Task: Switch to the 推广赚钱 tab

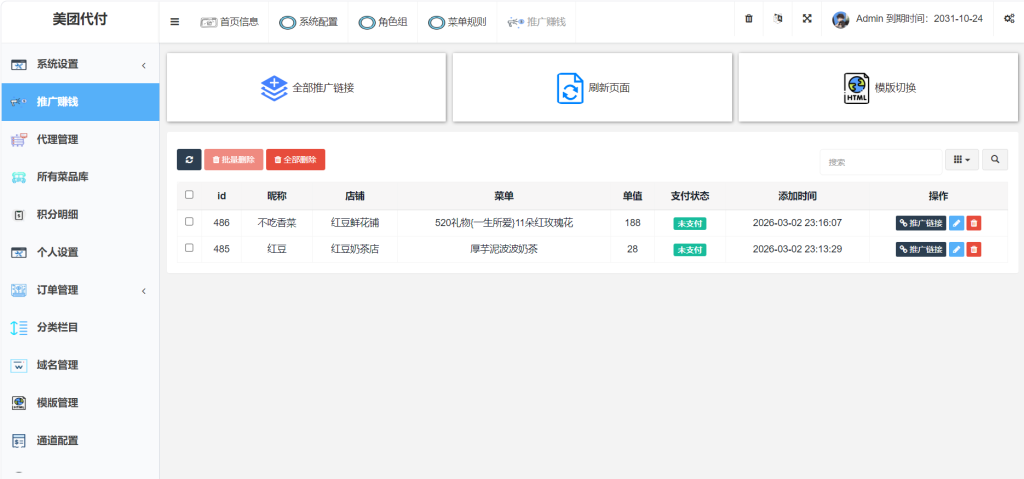Action: pyautogui.click(x=536, y=22)
